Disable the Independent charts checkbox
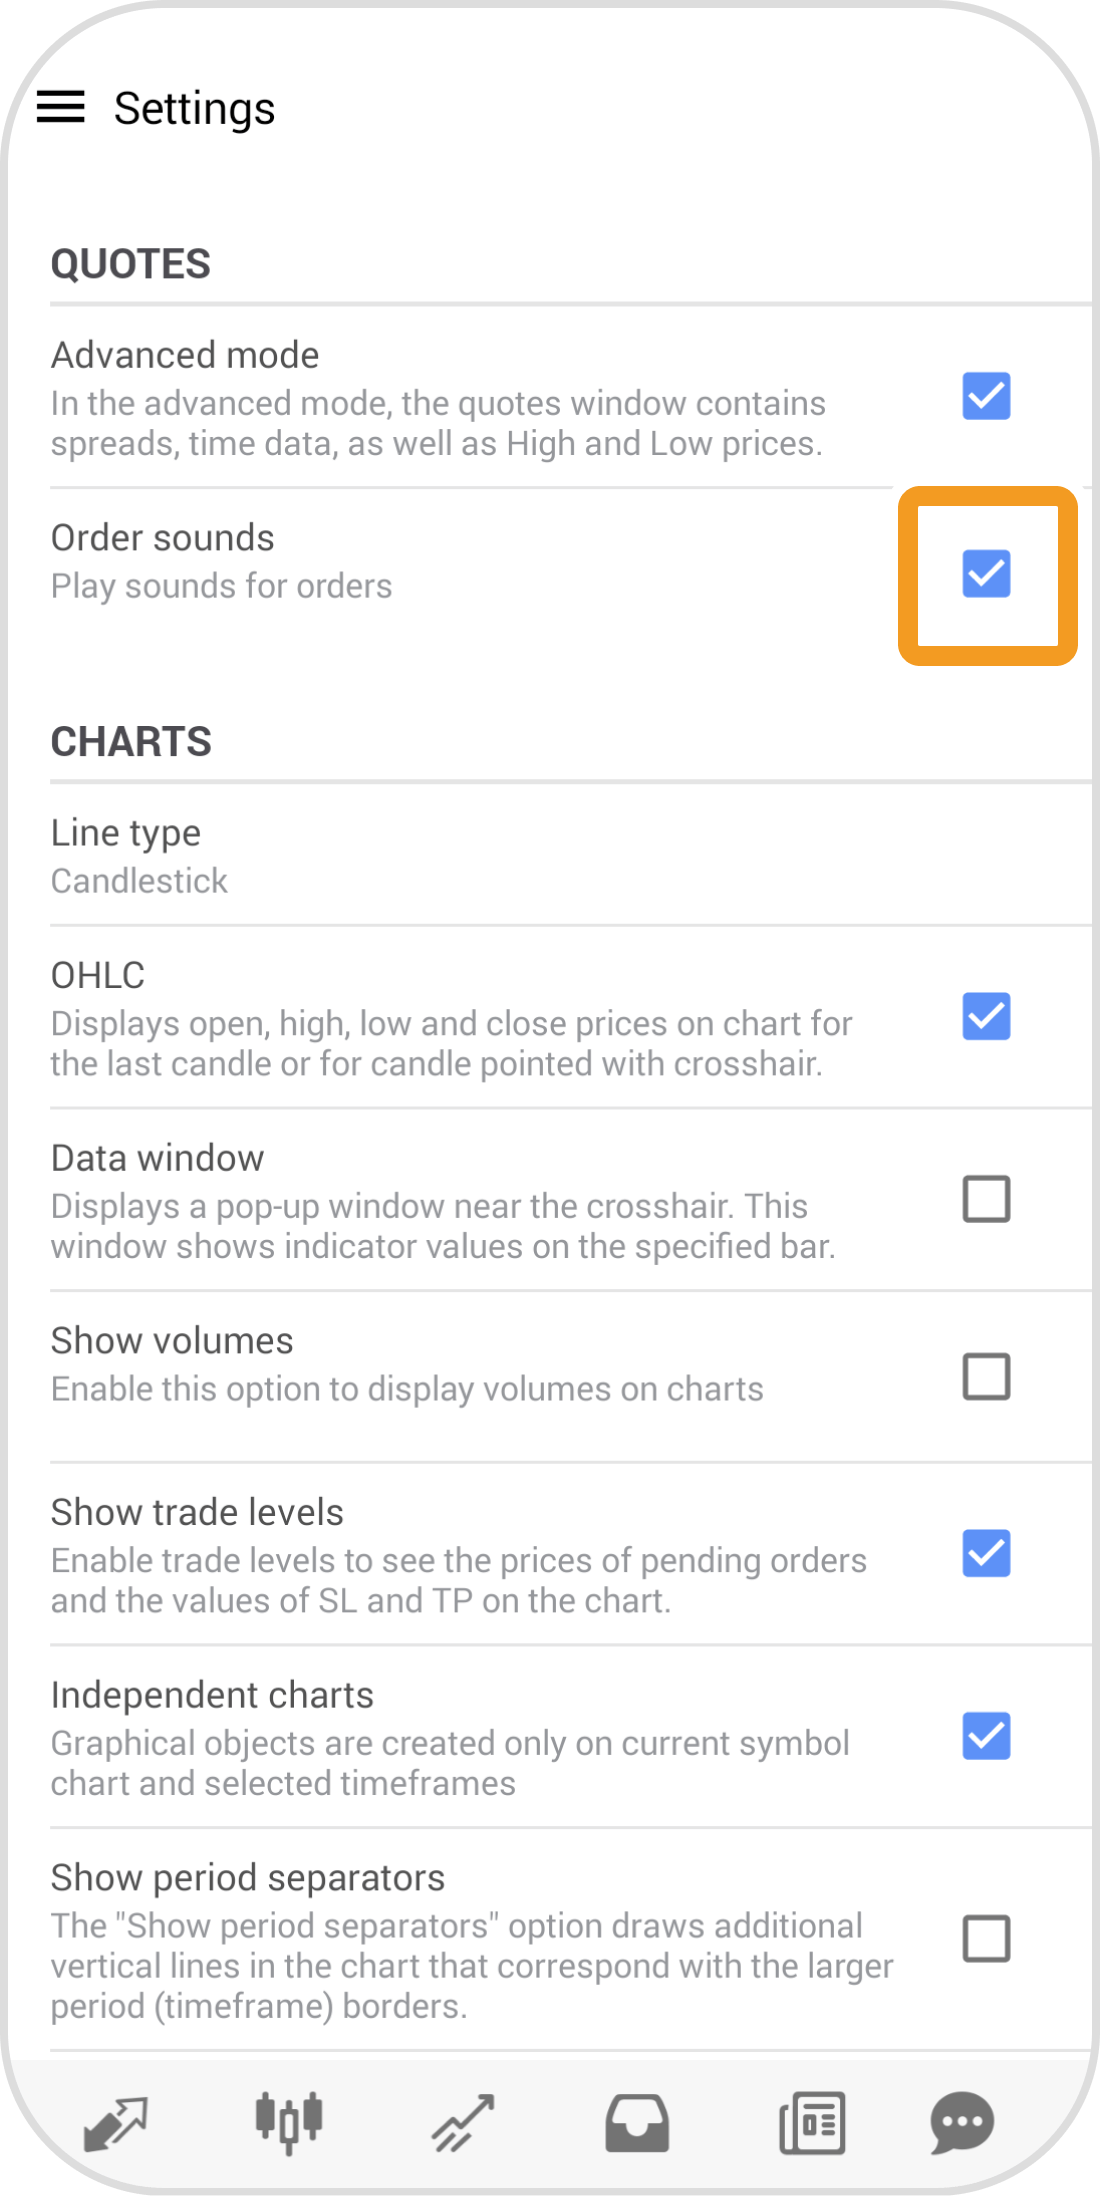The image size is (1100, 2196). click(x=986, y=1736)
